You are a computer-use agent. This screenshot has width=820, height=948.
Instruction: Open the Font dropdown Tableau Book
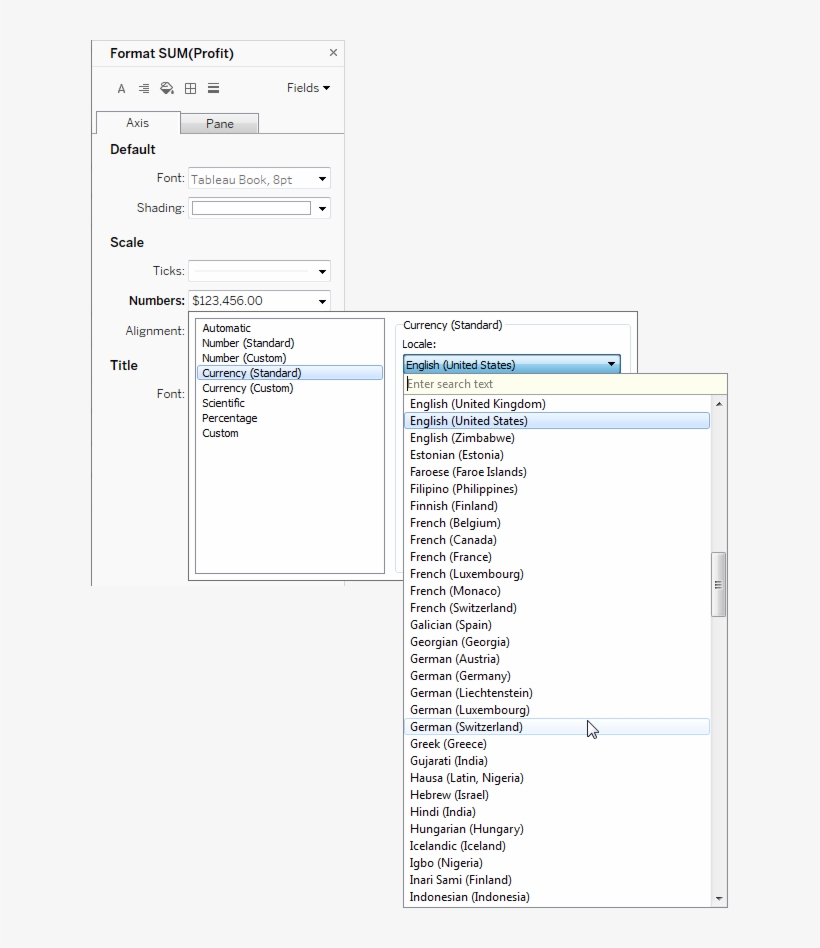[x=259, y=180]
